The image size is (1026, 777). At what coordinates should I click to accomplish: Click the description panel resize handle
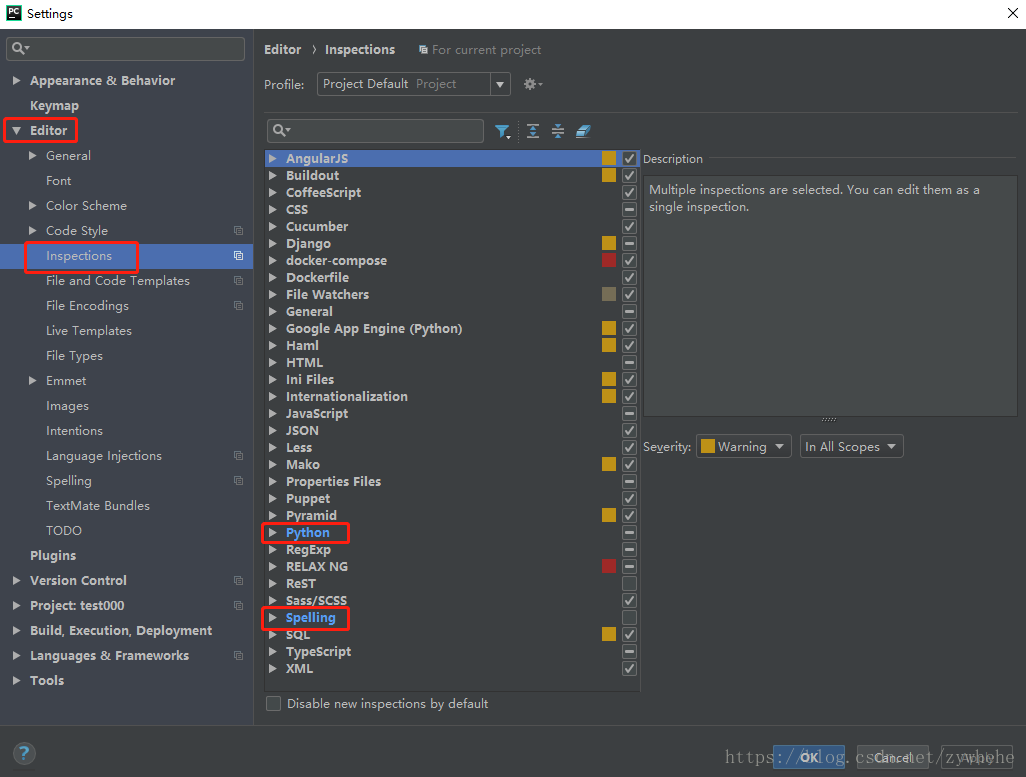click(x=828, y=420)
